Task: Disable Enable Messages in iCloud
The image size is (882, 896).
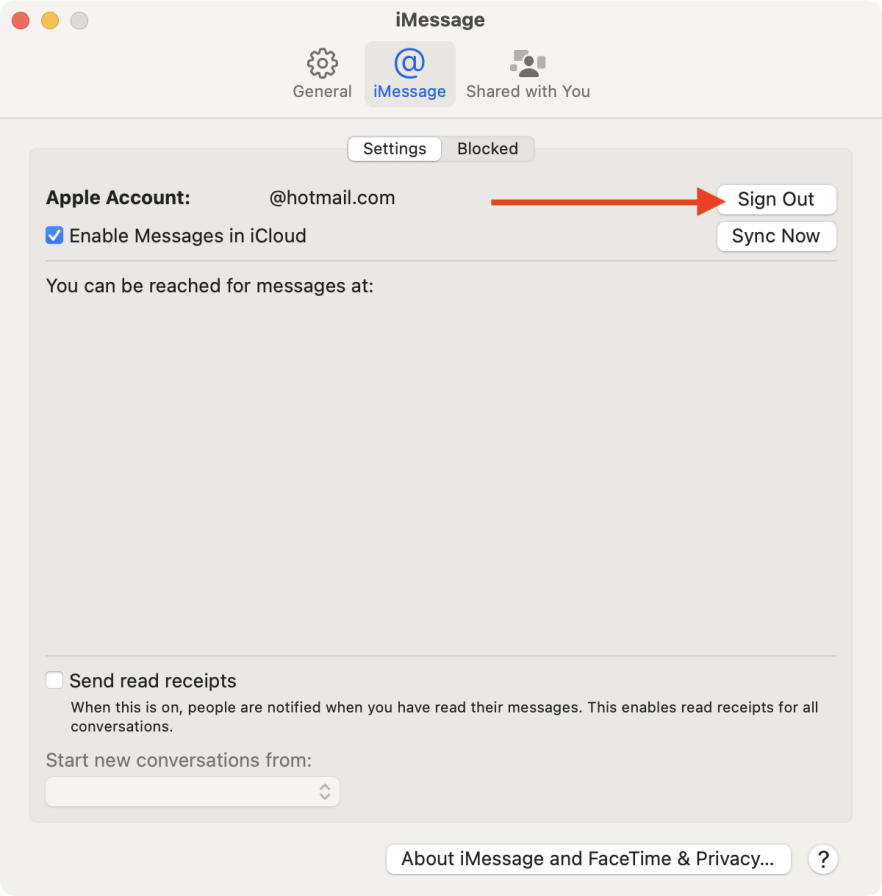Action: tap(54, 236)
